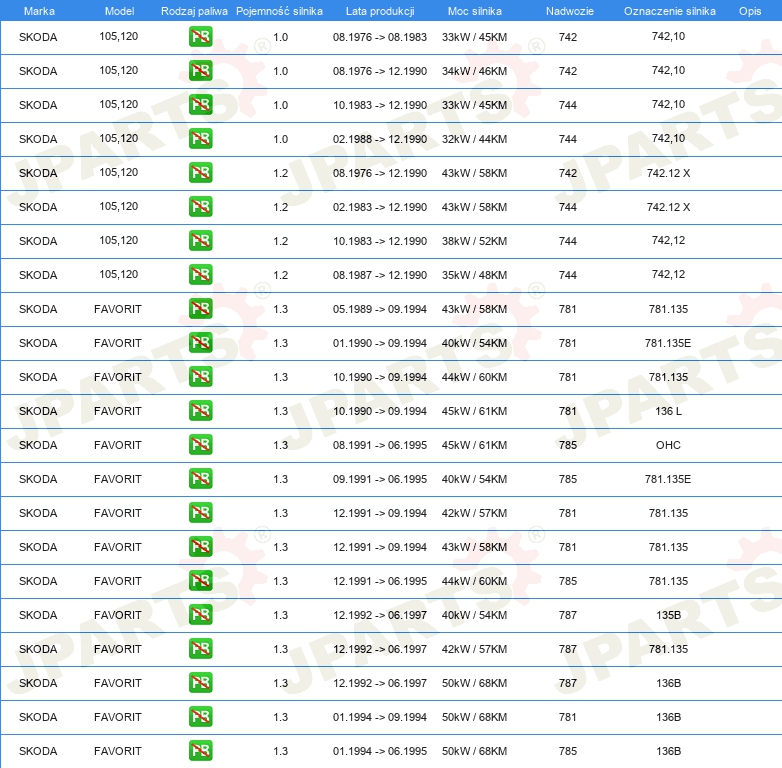Screen dimensions: 782x768
Task: Click the fuel icon in the 02.1983 row
Action: pos(200,206)
